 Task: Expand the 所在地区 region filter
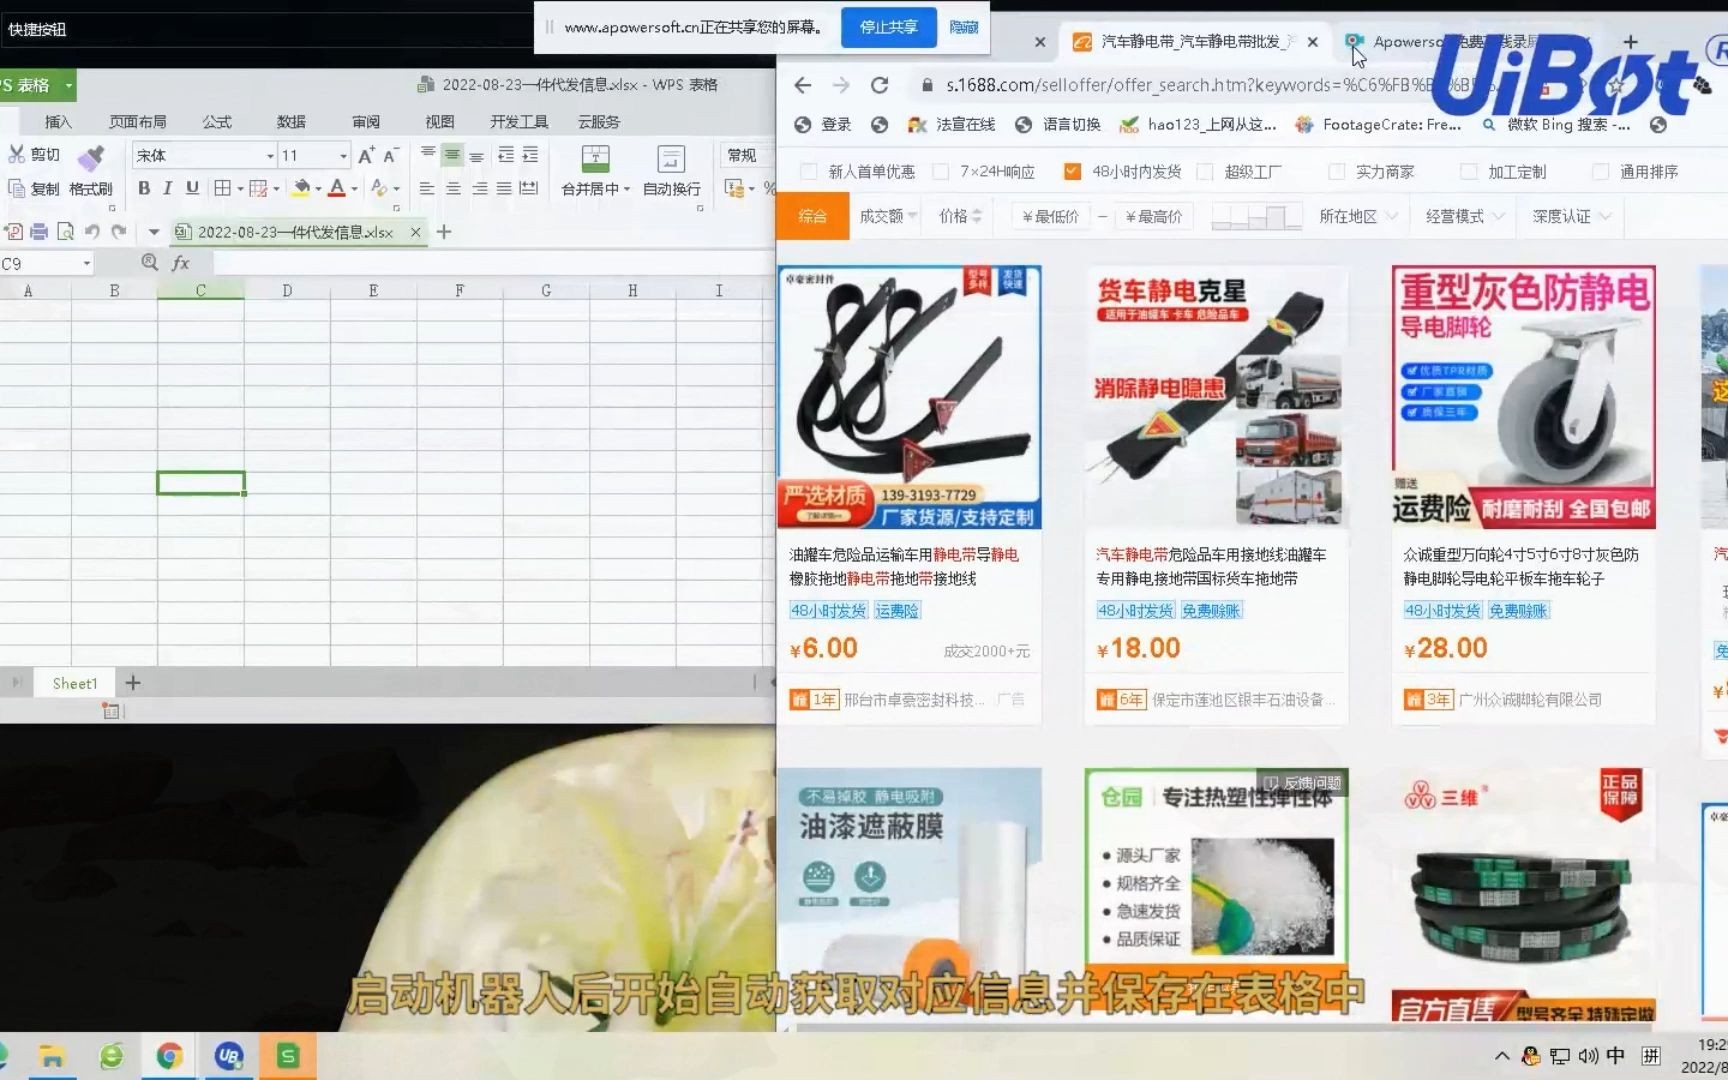click(x=1358, y=216)
